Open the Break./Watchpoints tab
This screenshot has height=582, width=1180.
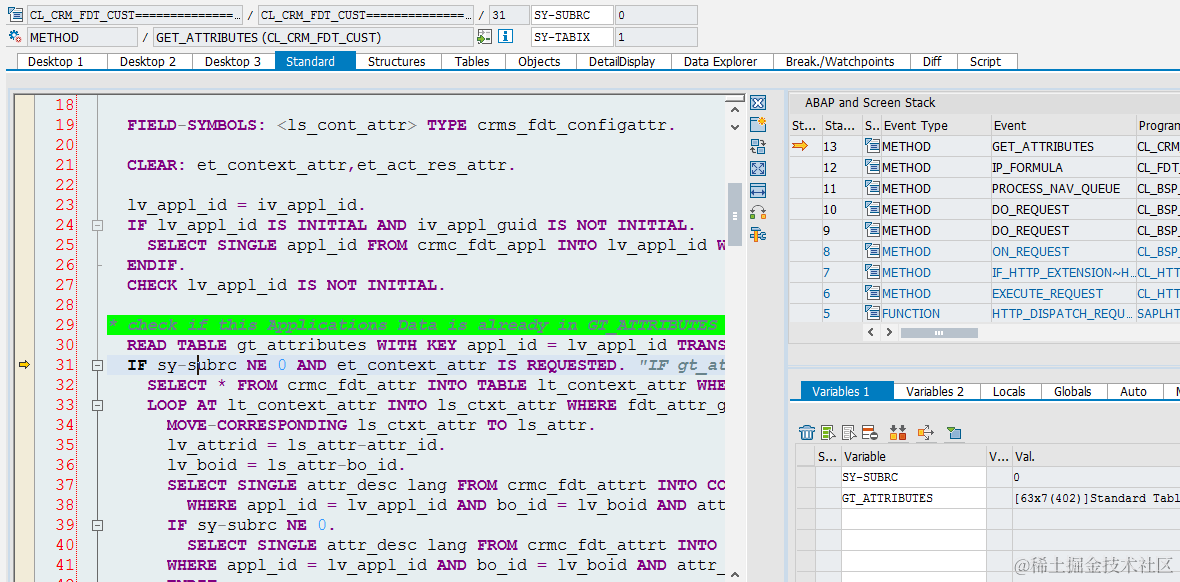(840, 62)
